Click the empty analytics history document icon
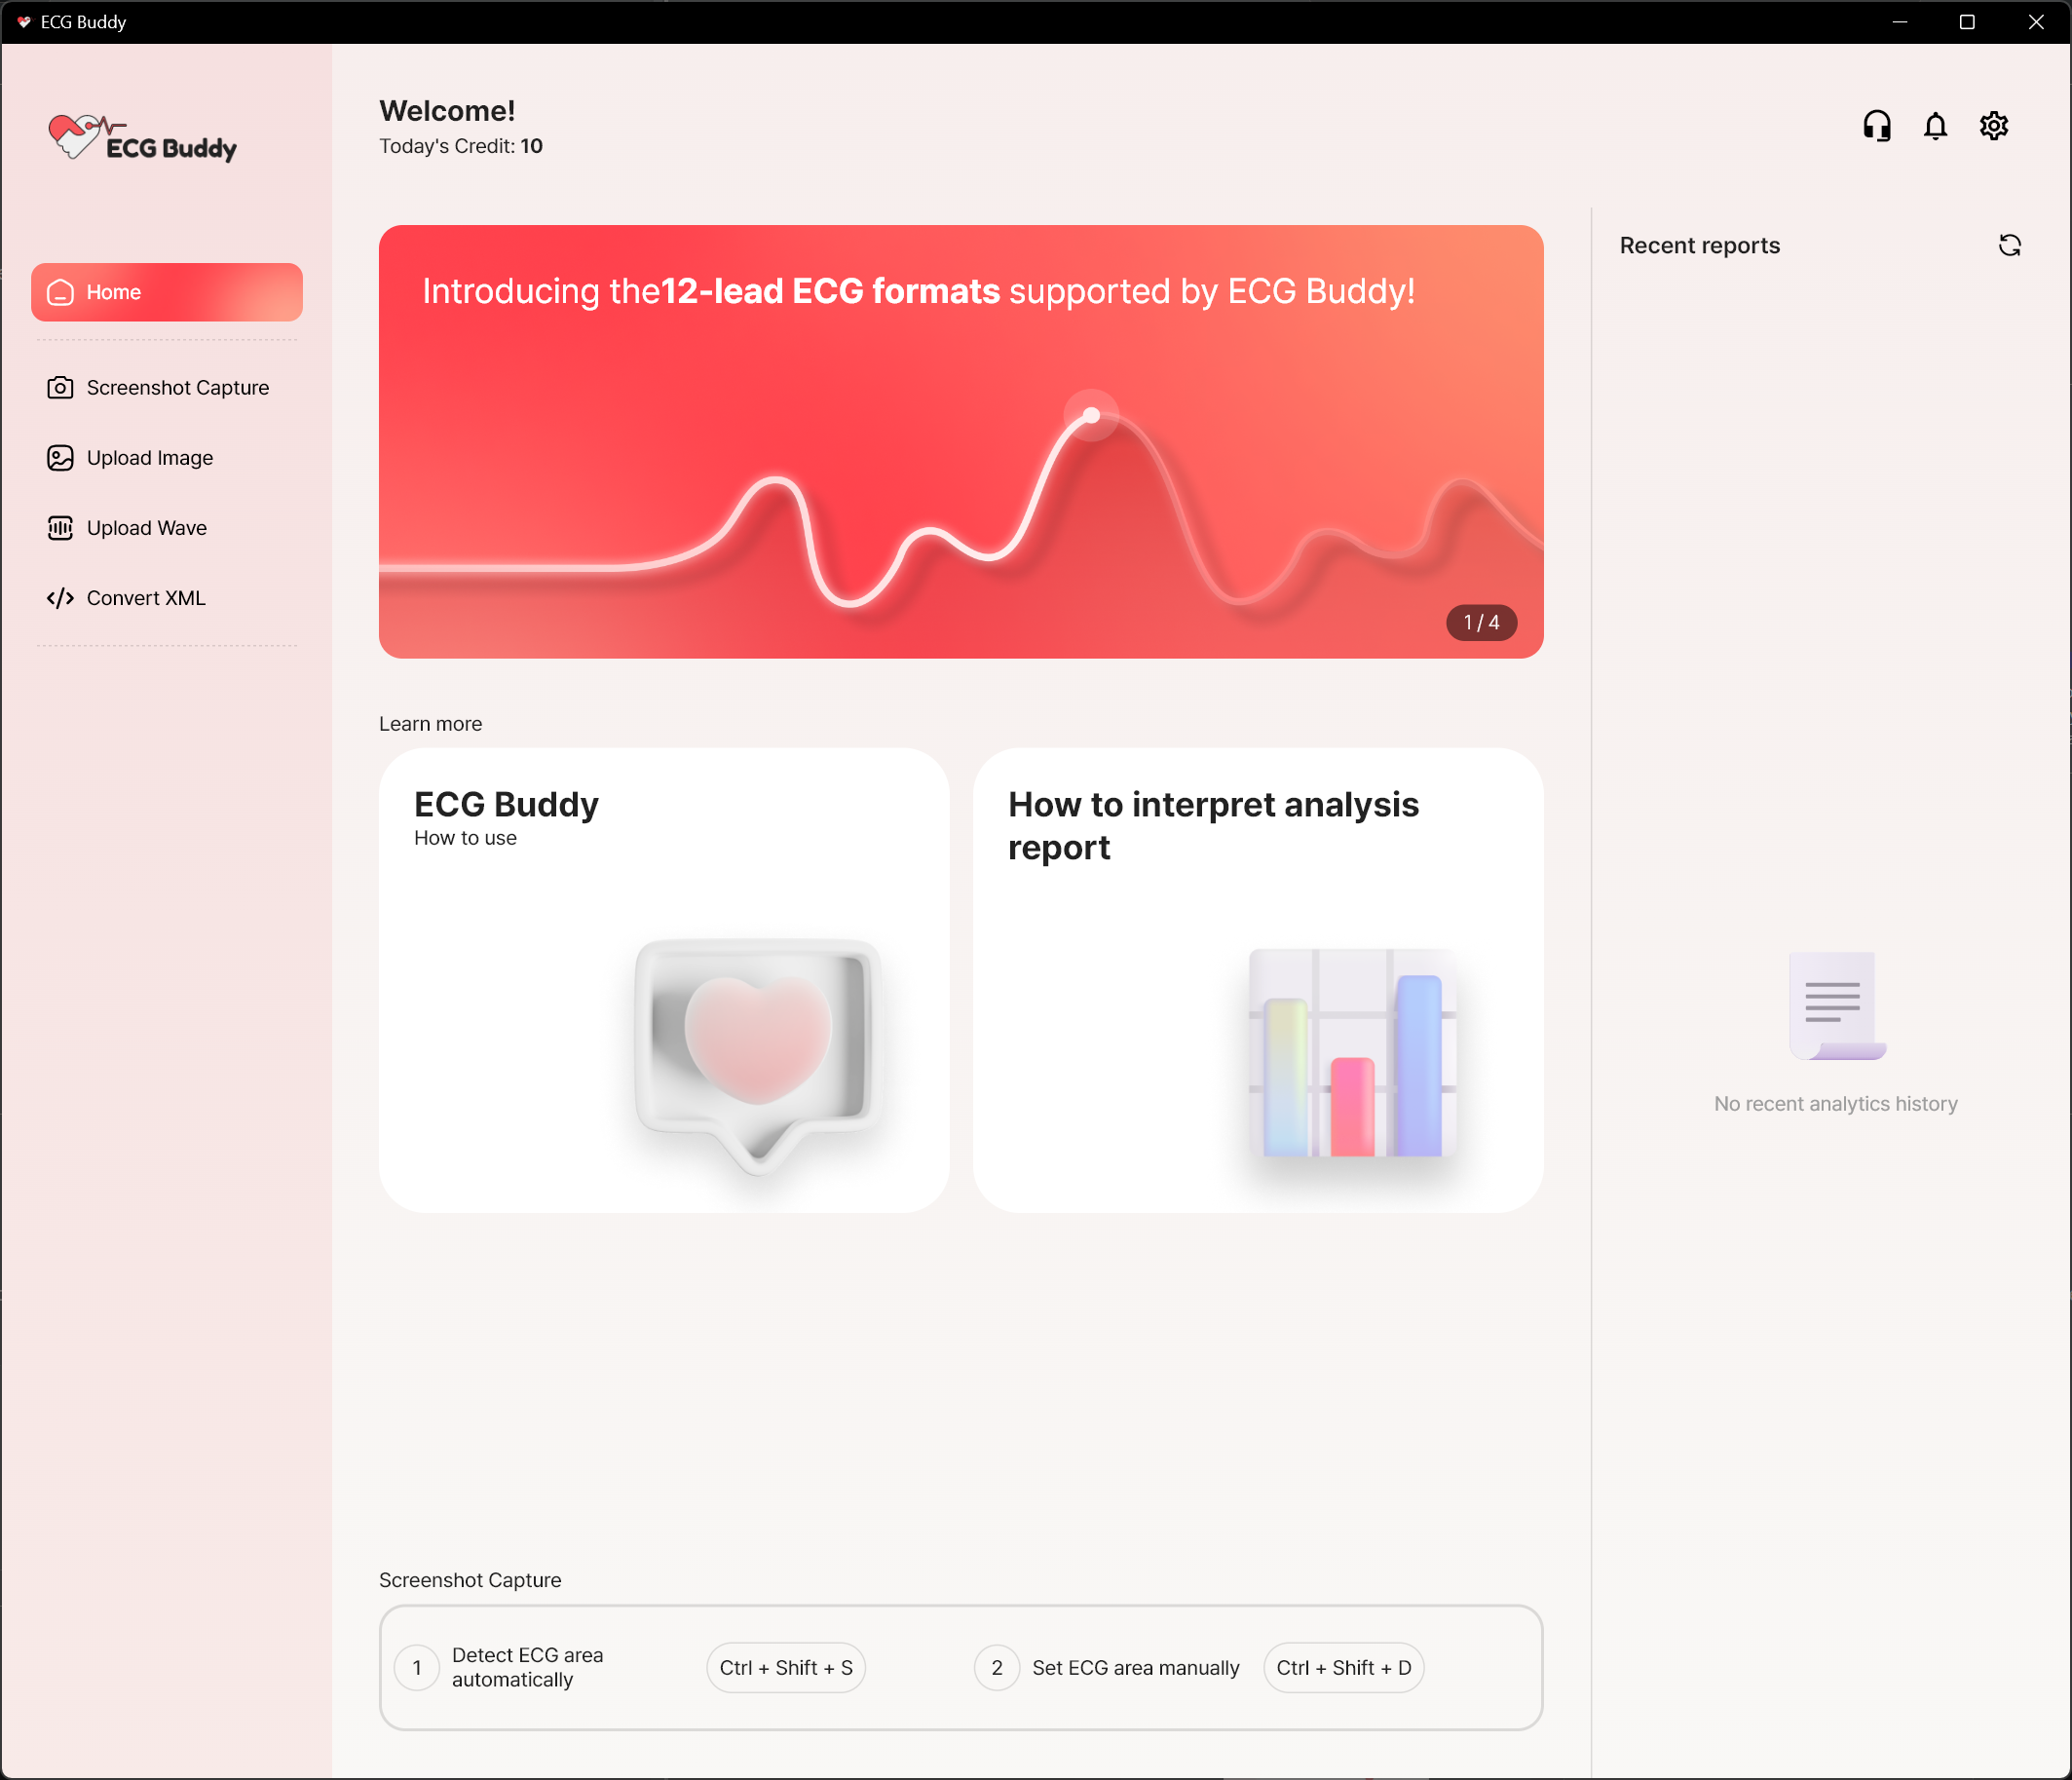This screenshot has width=2072, height=1780. click(x=1836, y=1005)
